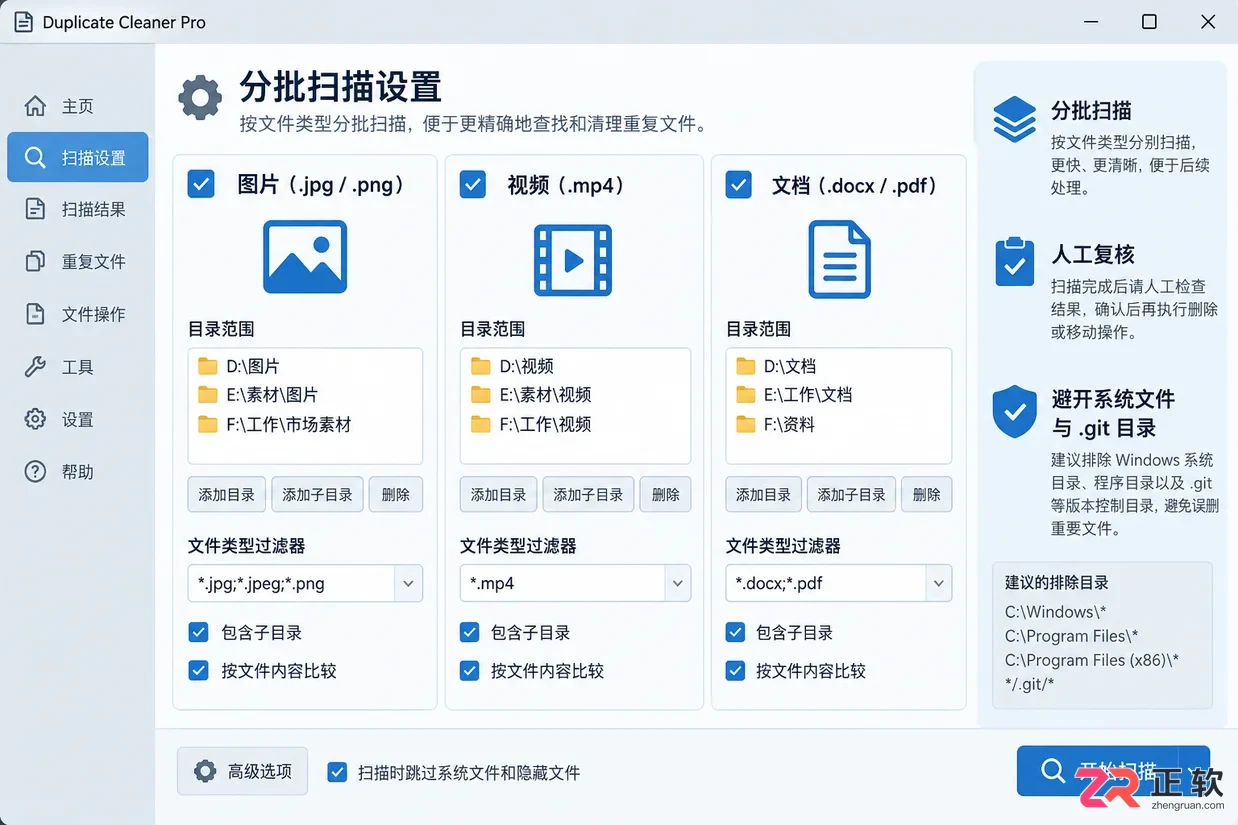The image size is (1238, 825).
Task: Click the folder icon for E:\工作\文档
Action: coord(746,395)
